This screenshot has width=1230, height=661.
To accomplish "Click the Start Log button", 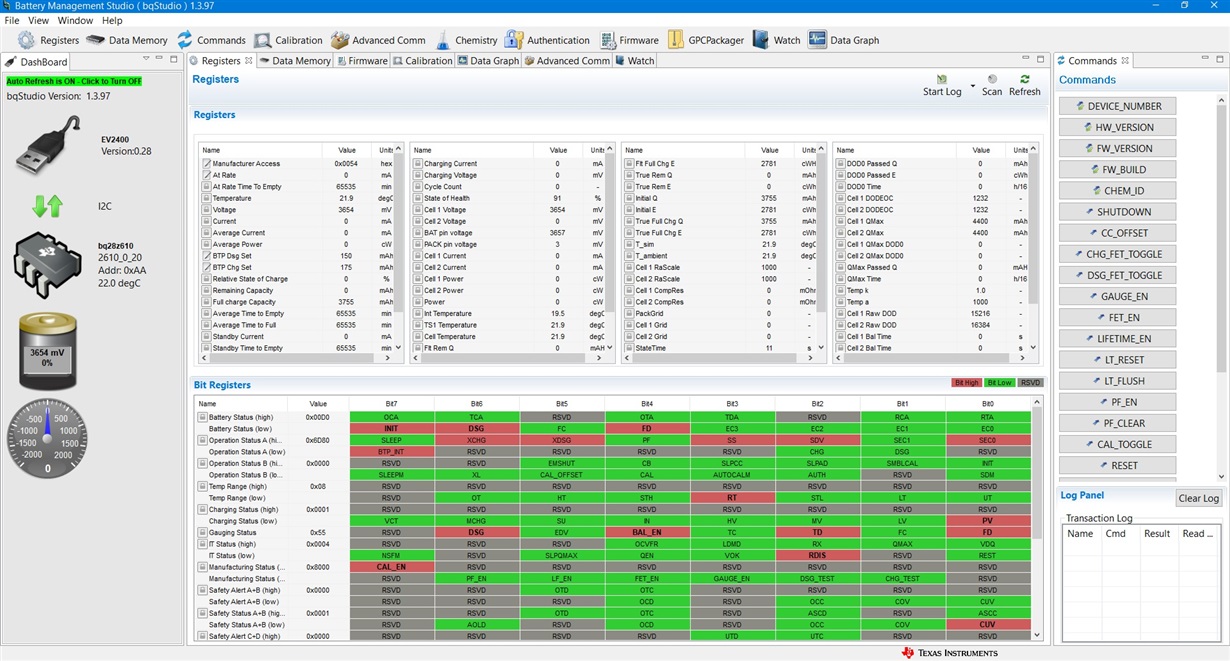I will tap(942, 85).
